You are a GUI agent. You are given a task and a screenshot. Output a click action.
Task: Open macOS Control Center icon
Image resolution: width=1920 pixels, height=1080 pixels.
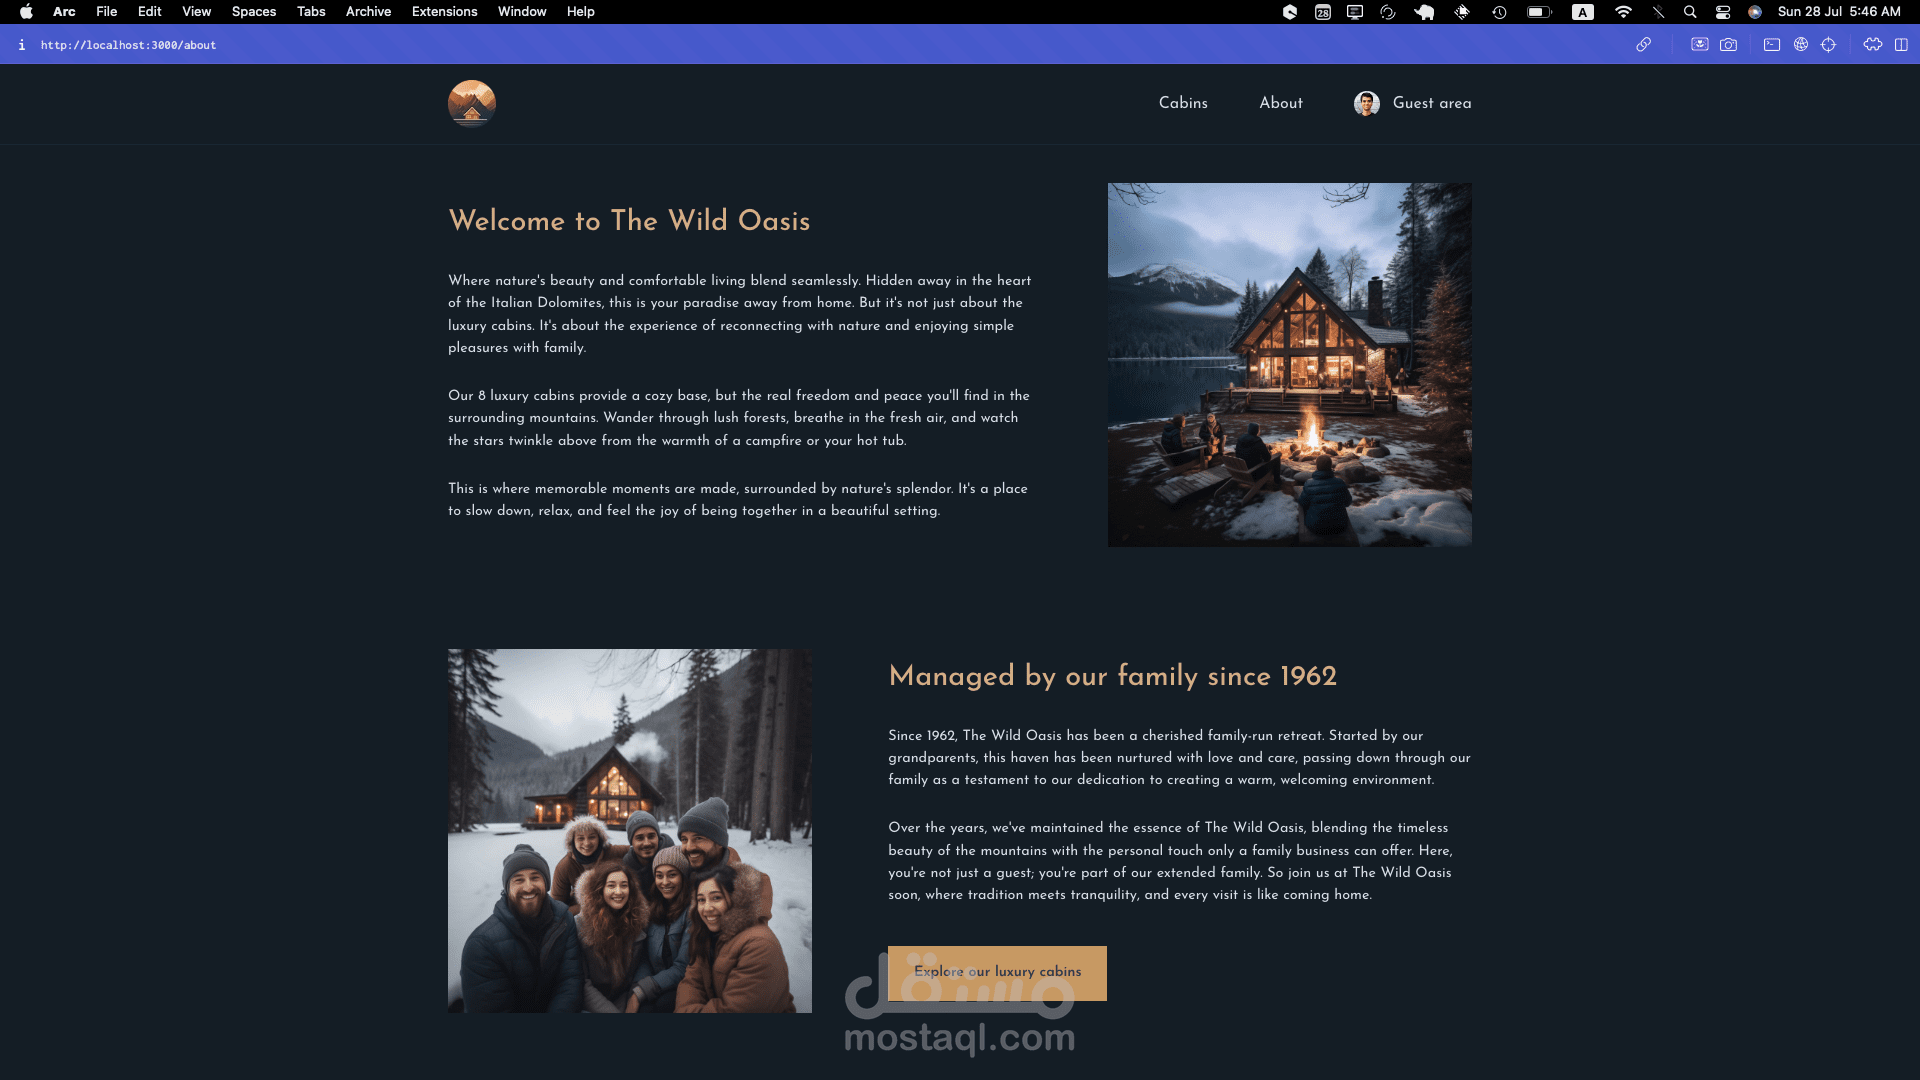point(1723,12)
